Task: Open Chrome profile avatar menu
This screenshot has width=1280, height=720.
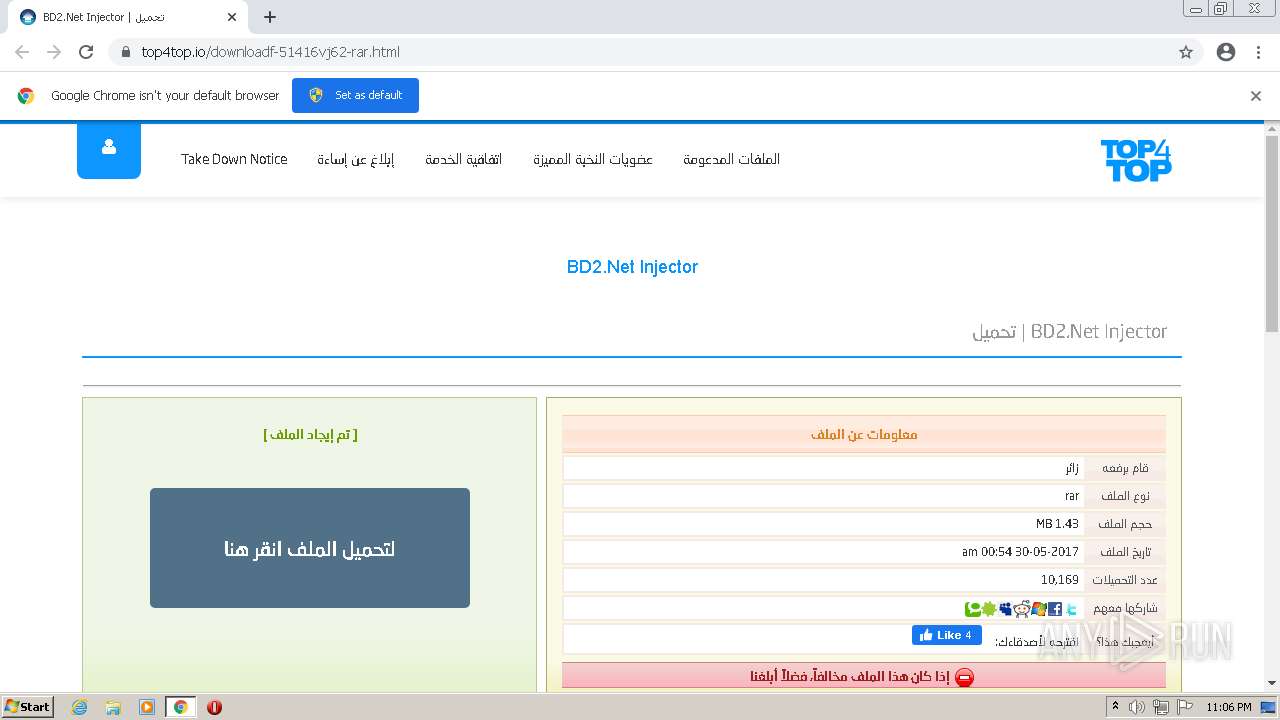Action: point(1226,52)
